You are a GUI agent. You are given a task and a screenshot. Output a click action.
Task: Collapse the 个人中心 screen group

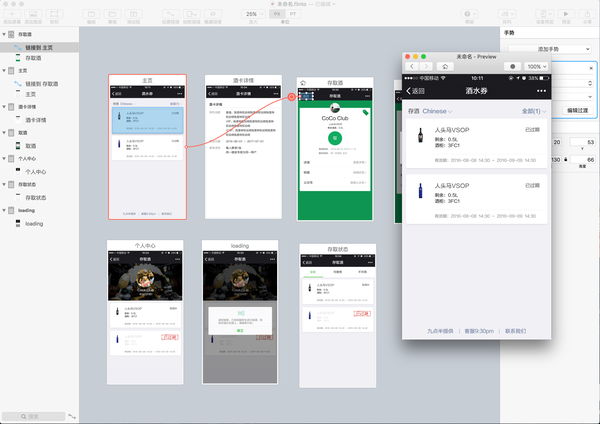[x=4, y=158]
